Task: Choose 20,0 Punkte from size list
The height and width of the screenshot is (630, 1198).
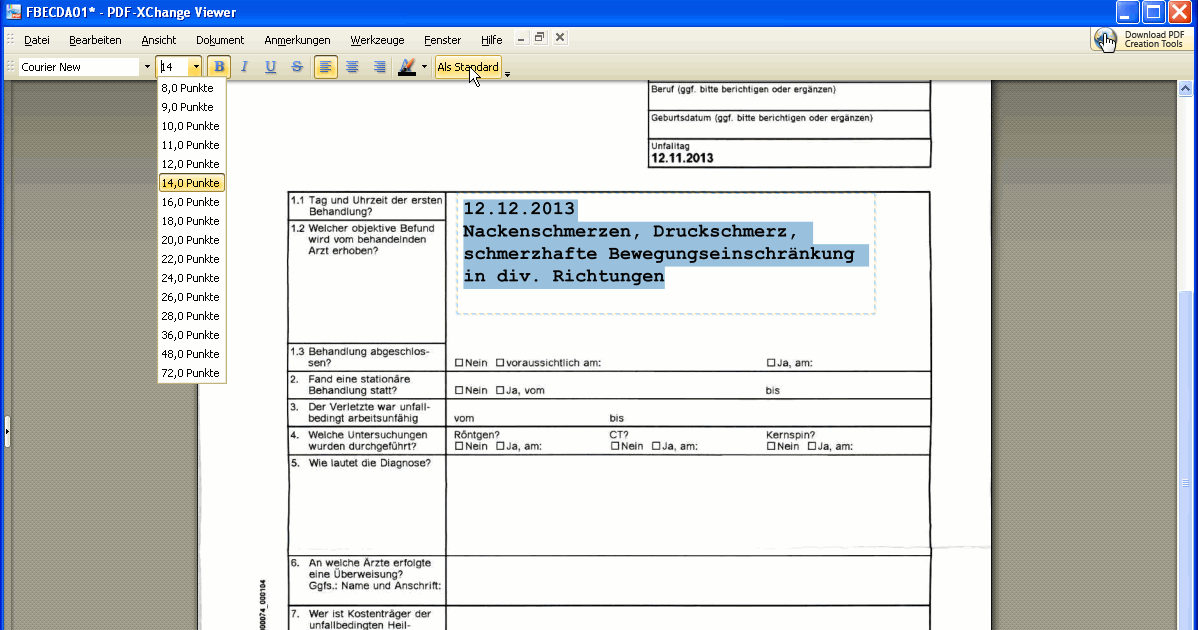Action: tap(191, 240)
